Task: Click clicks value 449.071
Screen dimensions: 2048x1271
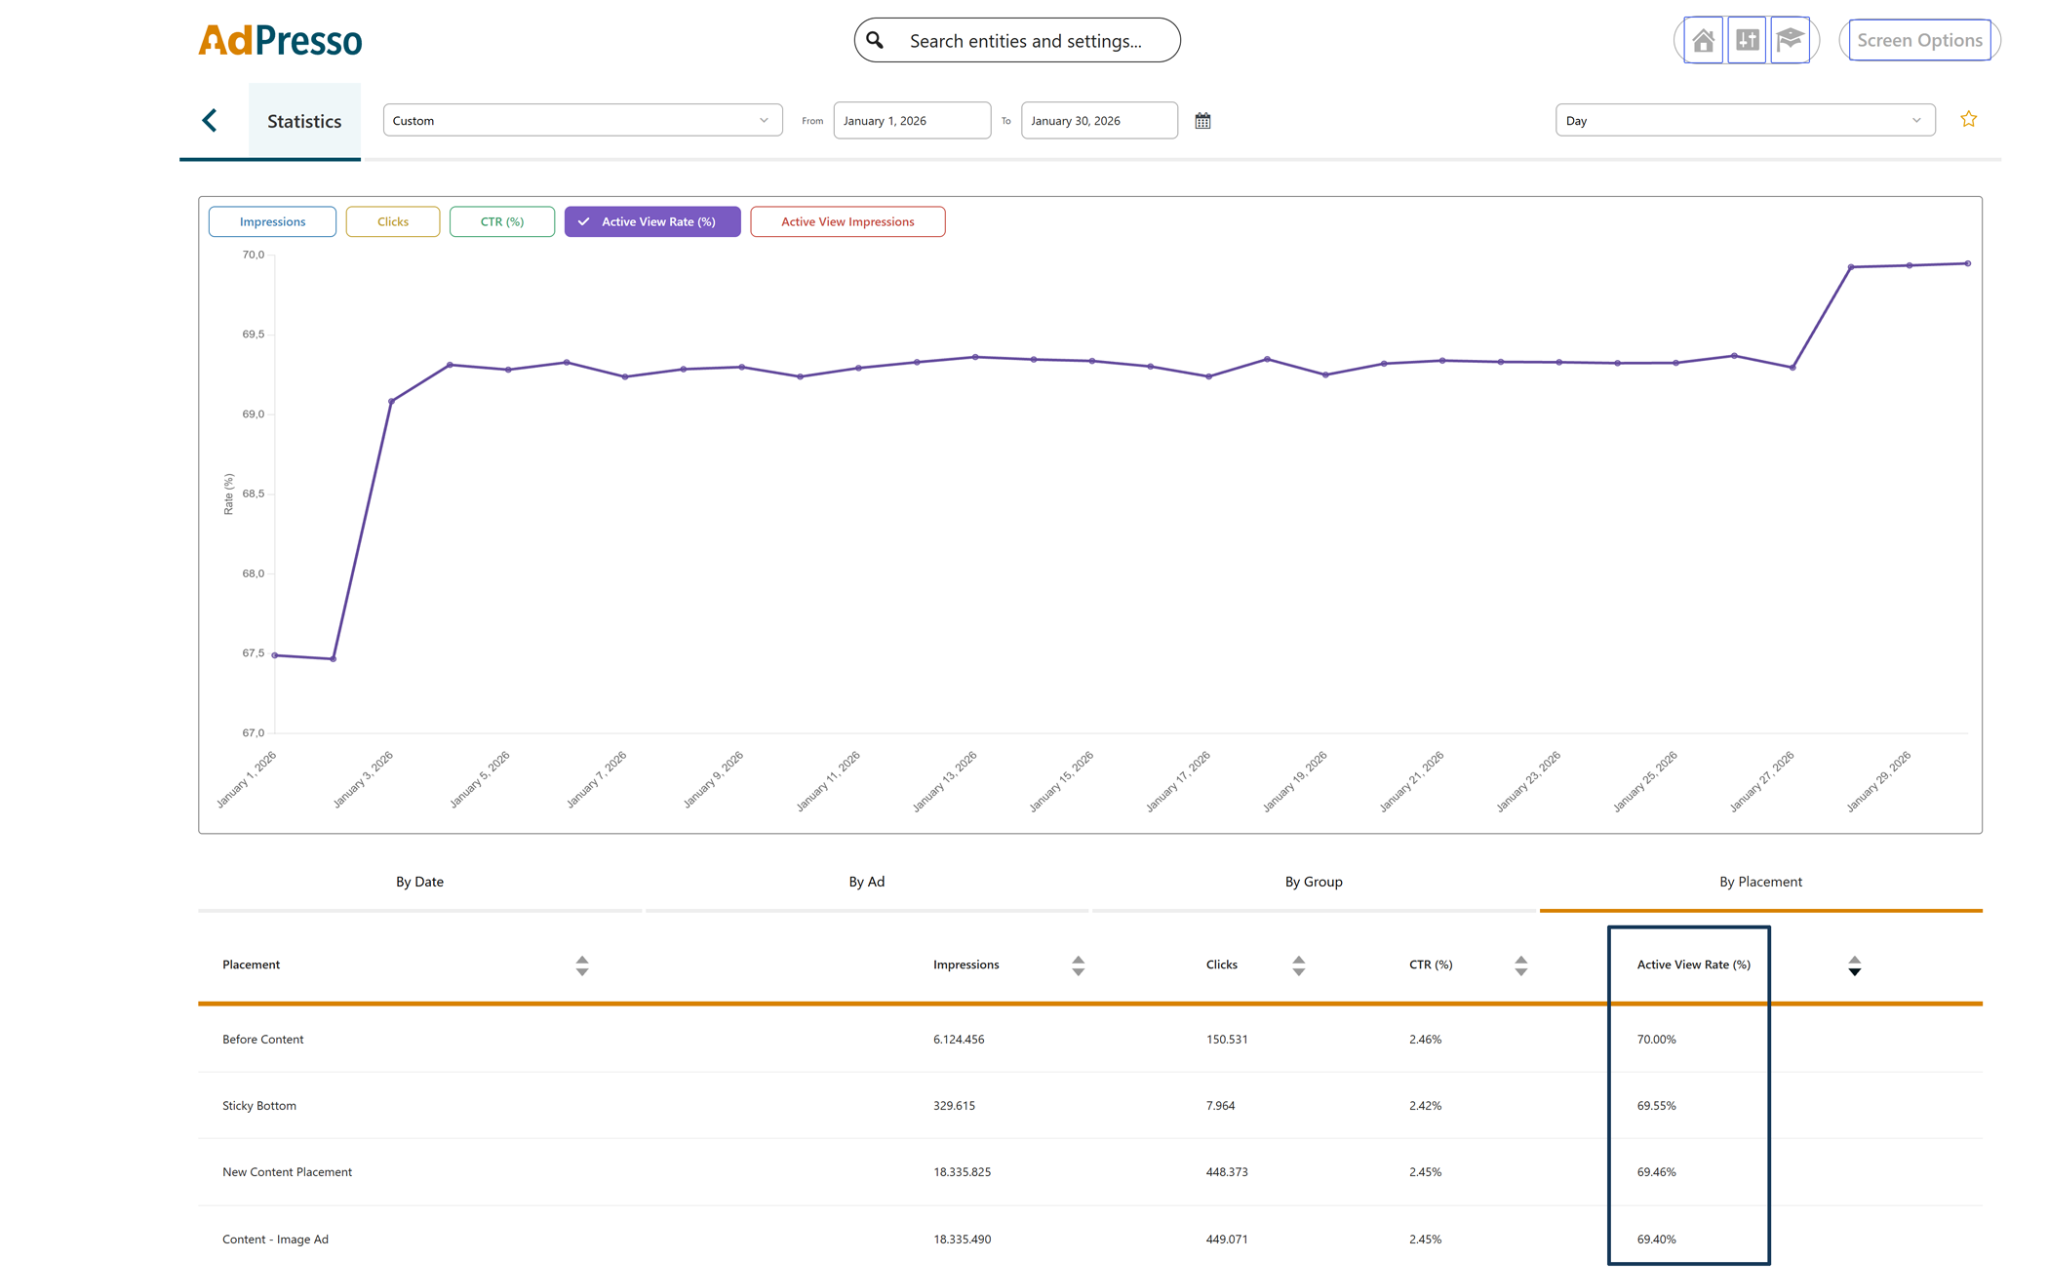Action: pos(1227,1239)
